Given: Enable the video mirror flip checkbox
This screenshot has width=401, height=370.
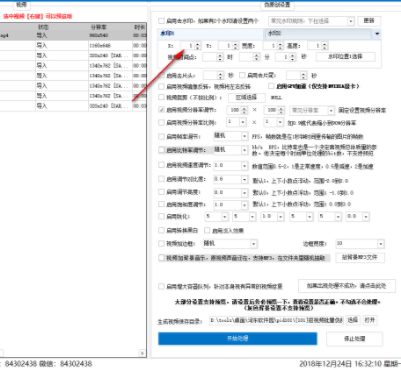Looking at the screenshot, I should click(x=161, y=87).
